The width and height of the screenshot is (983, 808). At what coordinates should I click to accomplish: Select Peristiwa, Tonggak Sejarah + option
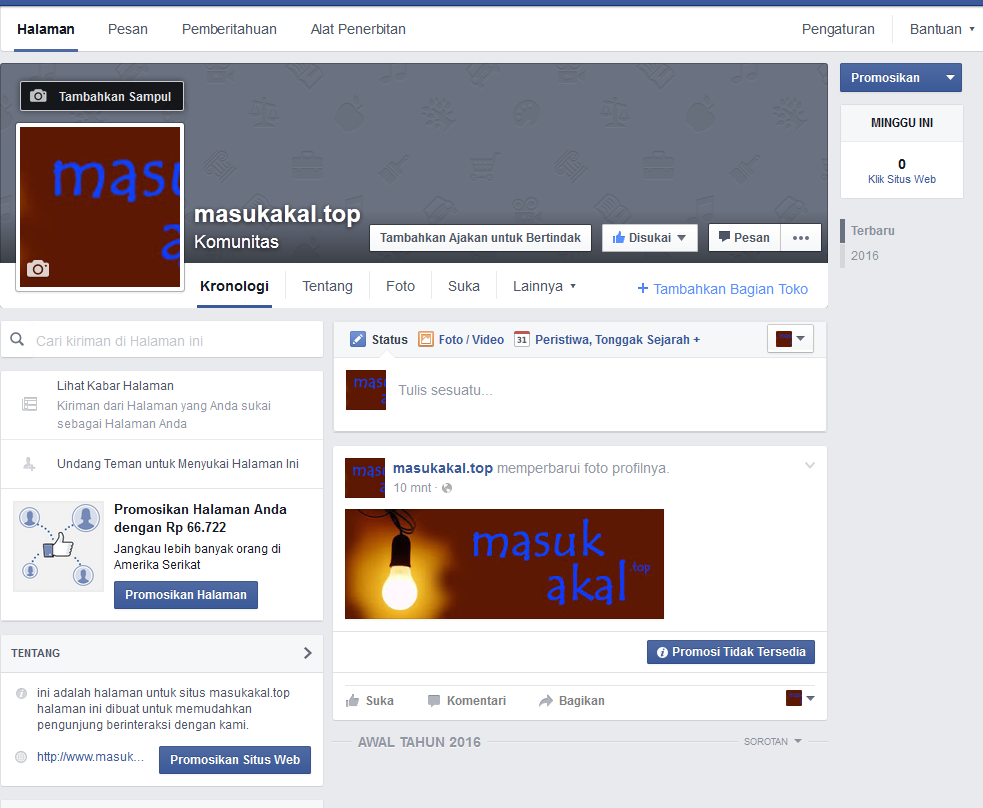(618, 339)
